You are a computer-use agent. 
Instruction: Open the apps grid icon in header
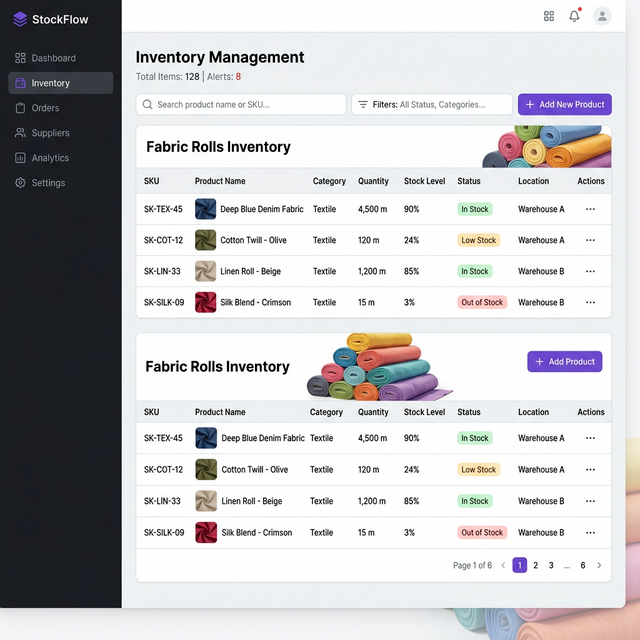pos(549,16)
